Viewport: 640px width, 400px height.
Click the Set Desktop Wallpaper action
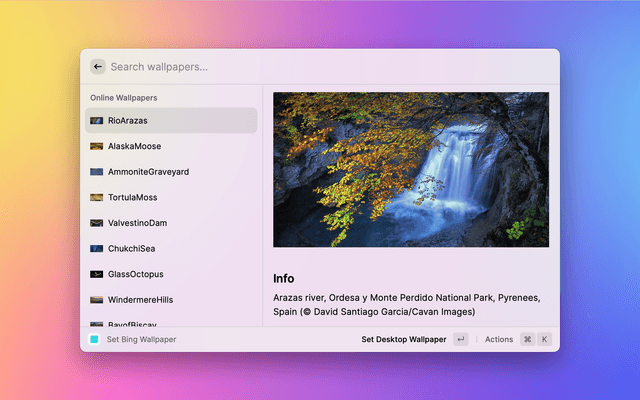404,339
